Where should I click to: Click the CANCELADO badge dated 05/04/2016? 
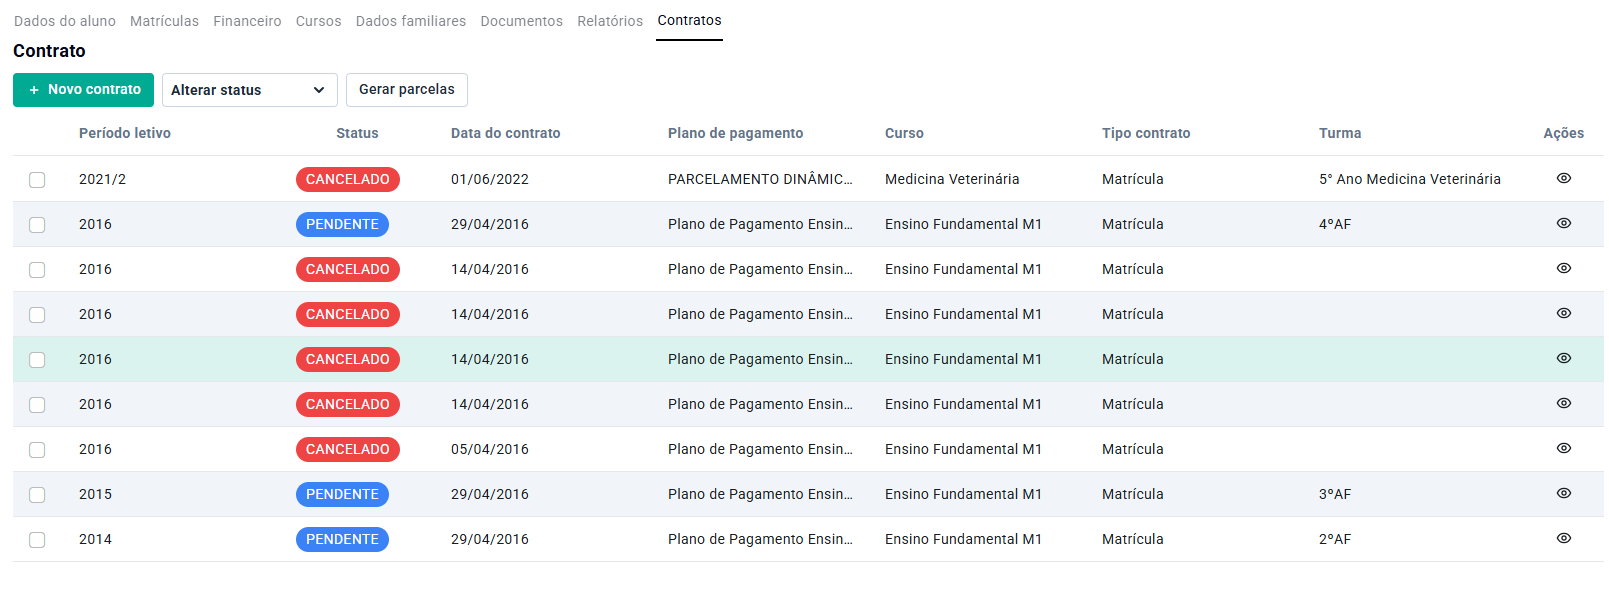point(348,449)
